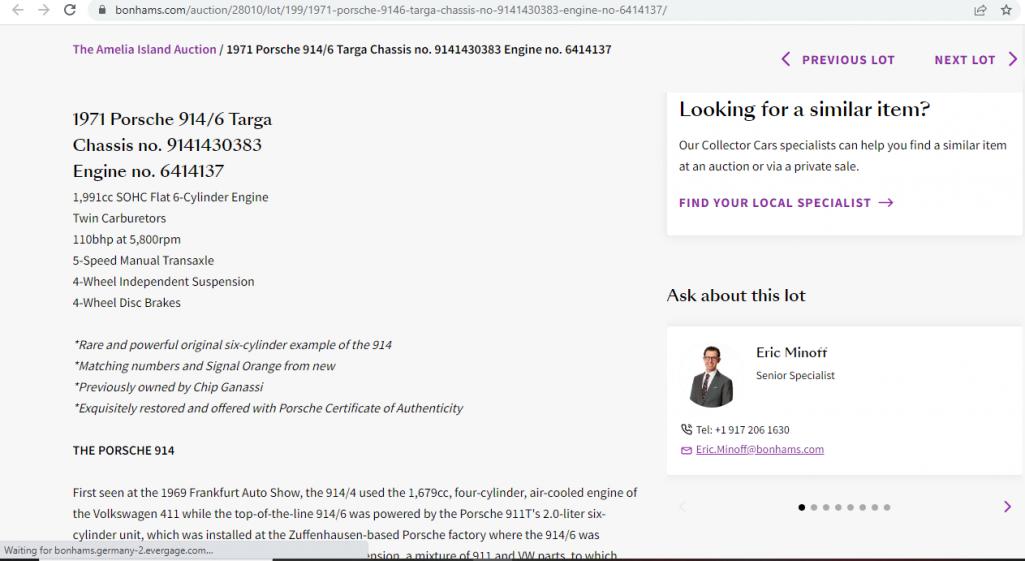1025x561 pixels.
Task: Click Find Your Local Specialist link
Action: [x=786, y=203]
